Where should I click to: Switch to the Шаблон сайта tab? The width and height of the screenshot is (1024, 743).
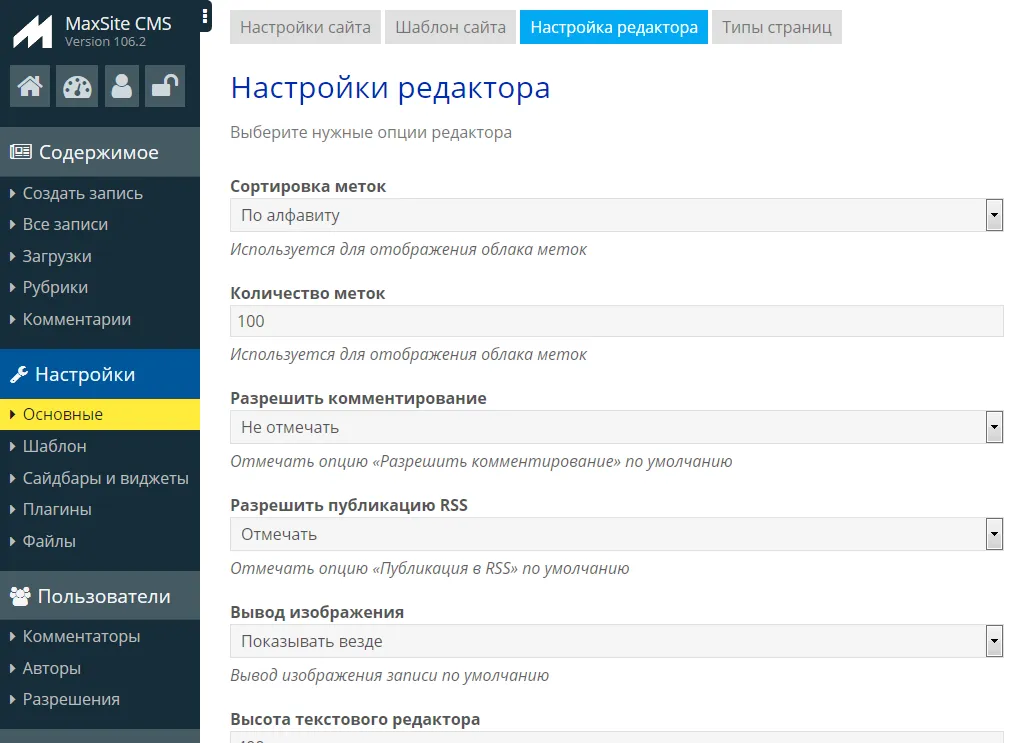coord(450,28)
